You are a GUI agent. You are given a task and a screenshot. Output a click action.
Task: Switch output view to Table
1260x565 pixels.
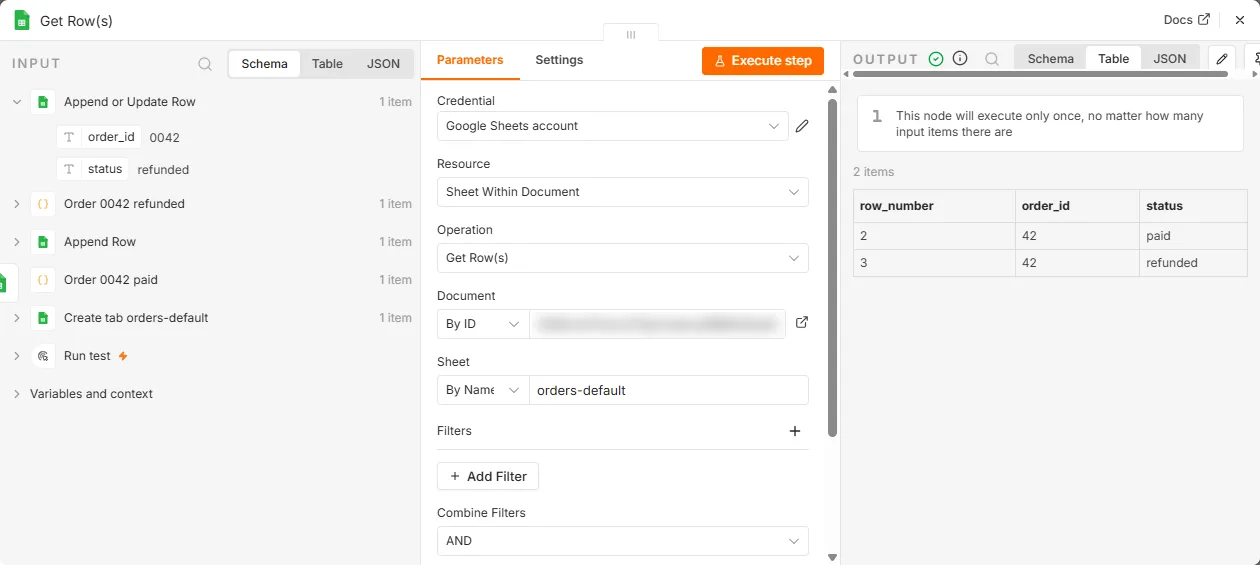tap(1114, 59)
